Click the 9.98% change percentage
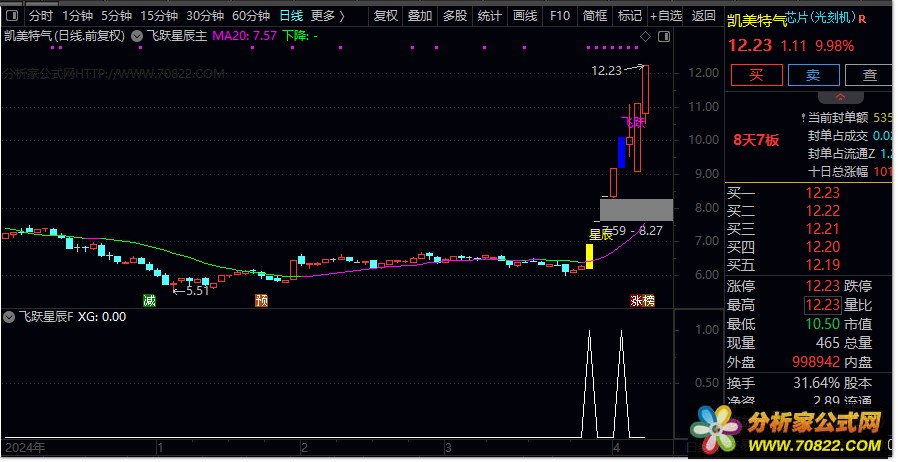 click(834, 46)
